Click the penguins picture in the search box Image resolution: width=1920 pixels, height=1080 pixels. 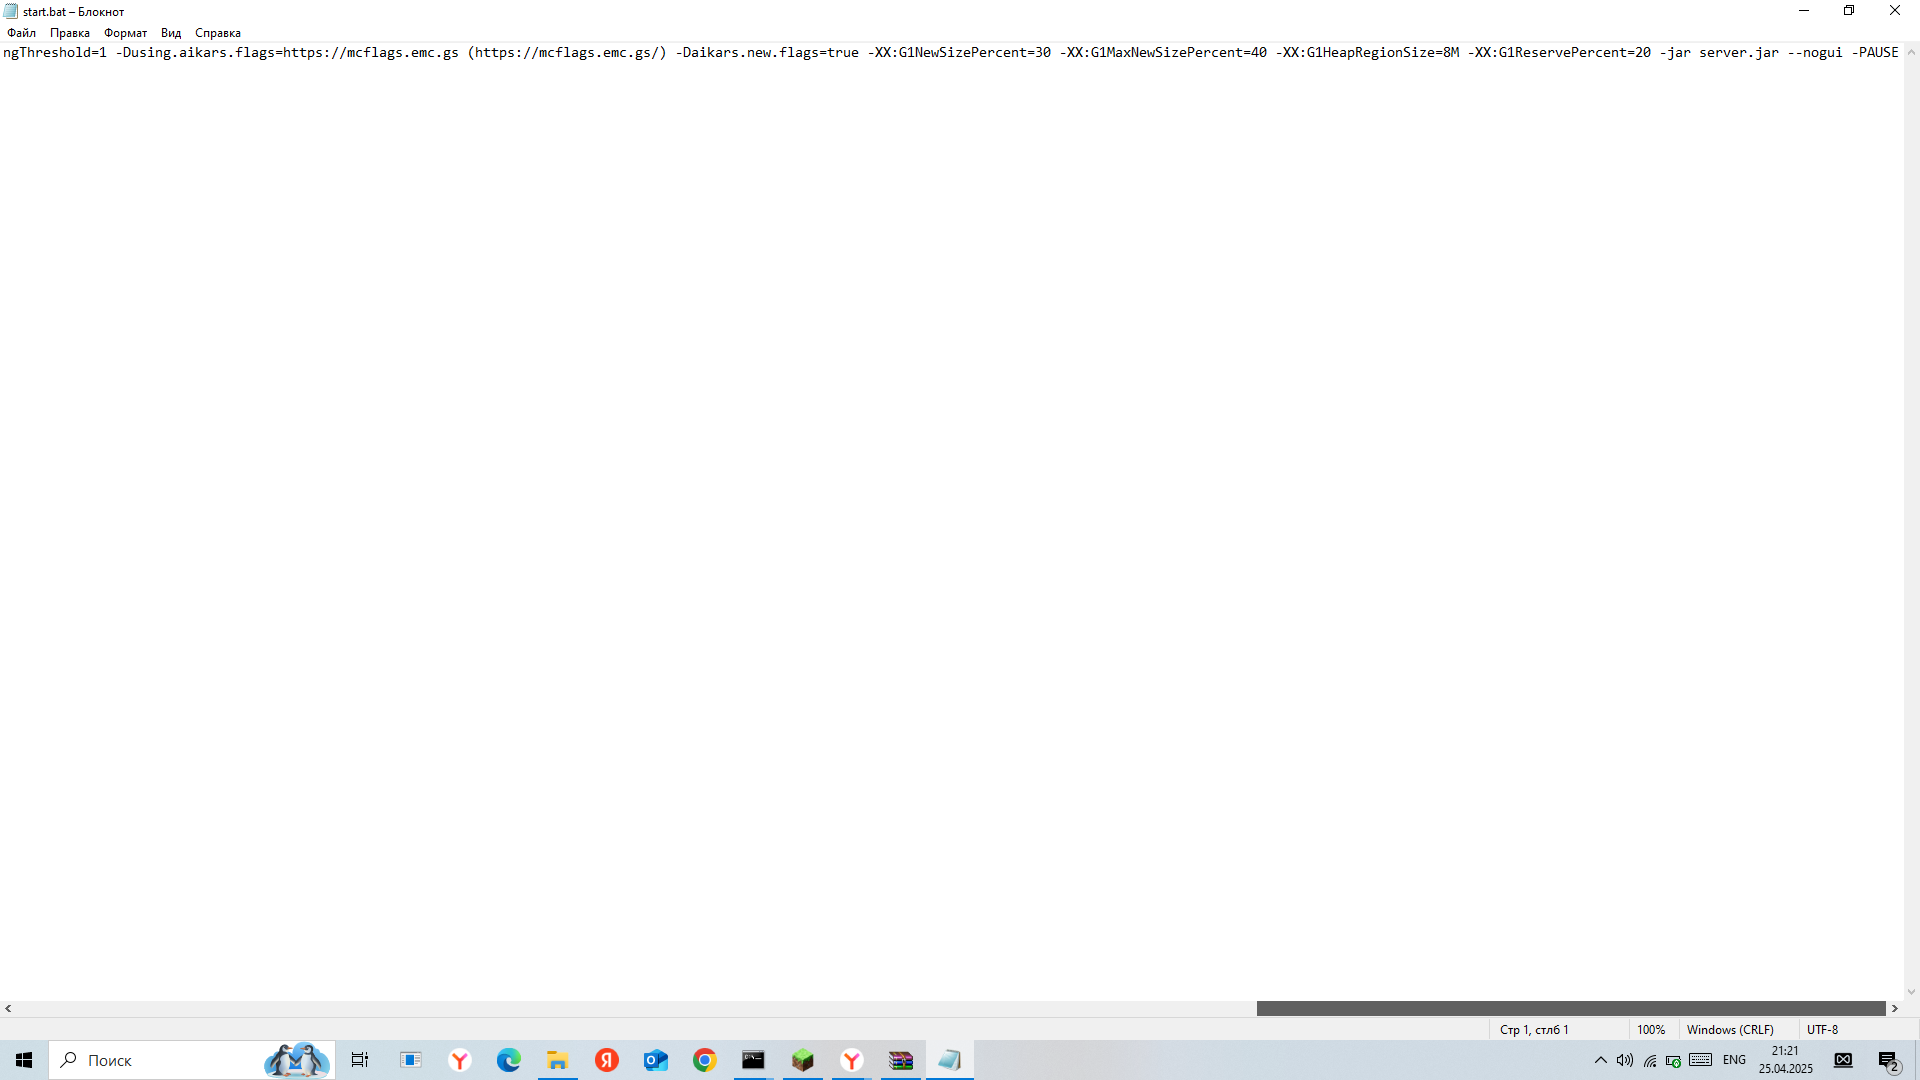(296, 1060)
